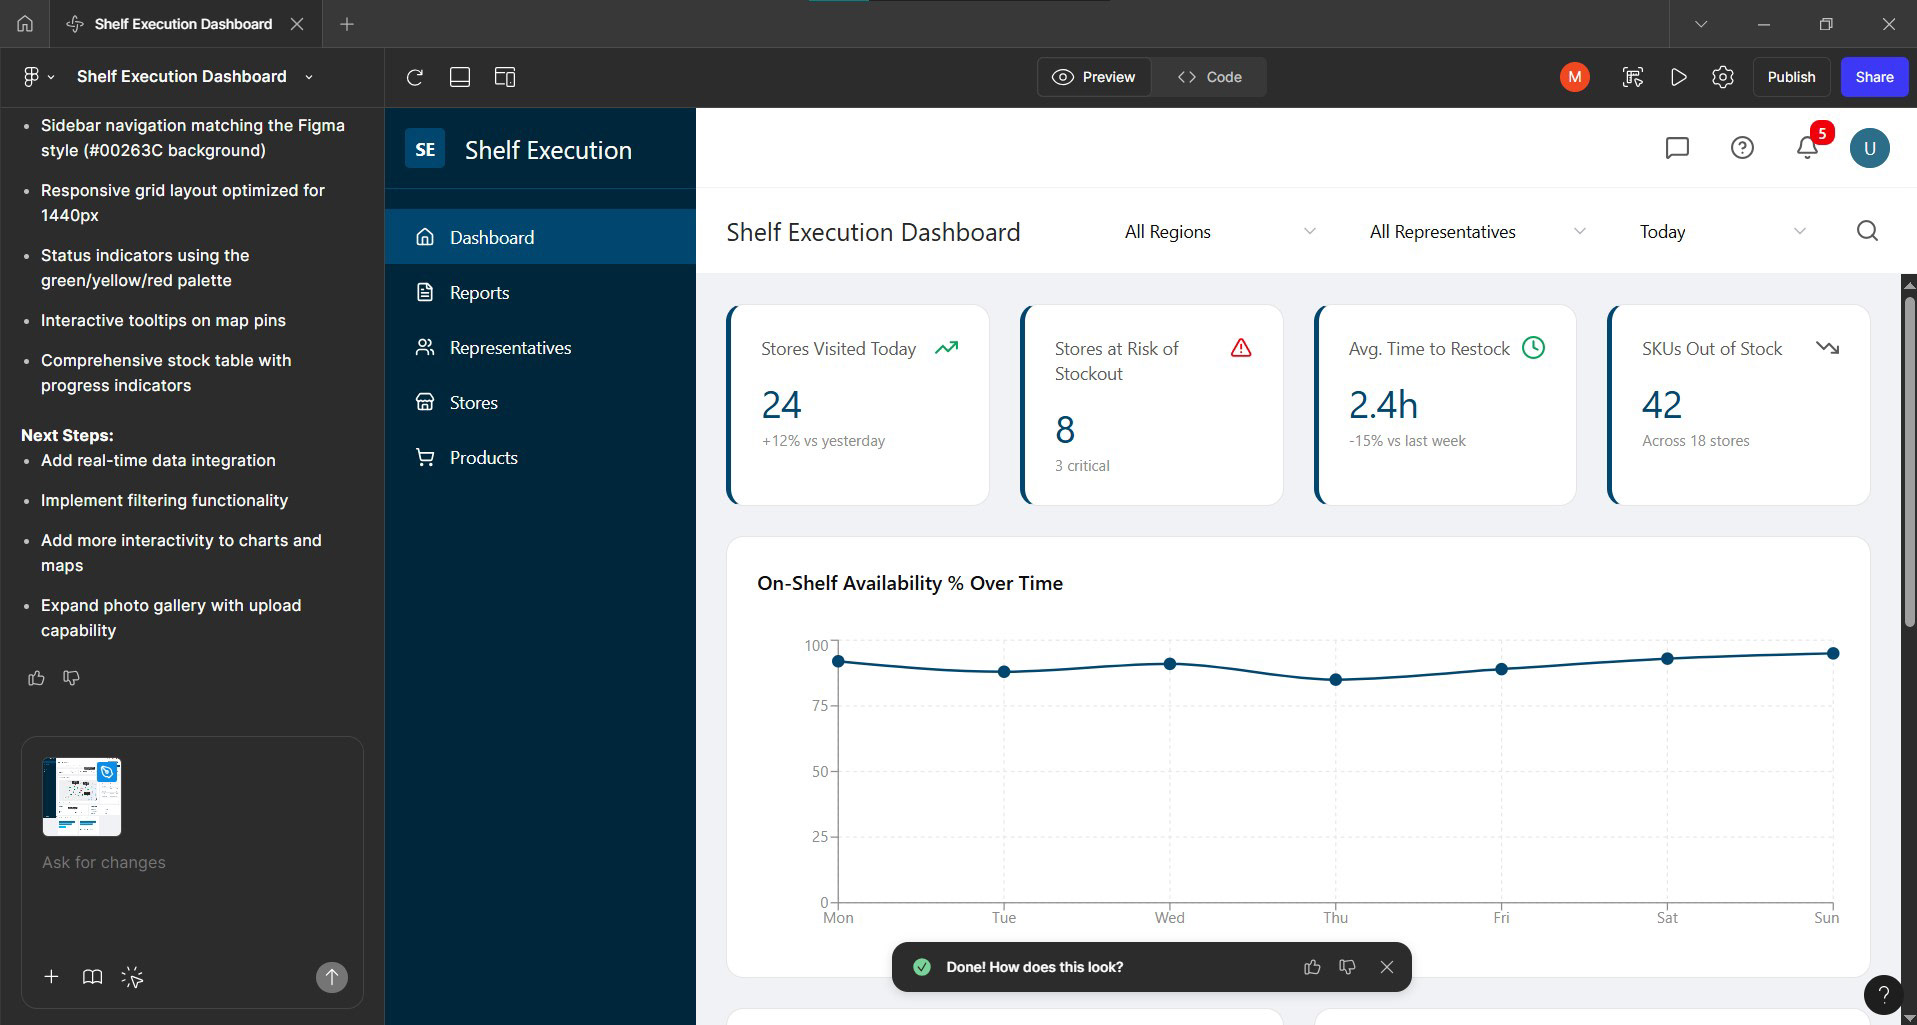Click the play present icon
The height and width of the screenshot is (1025, 1917).
click(x=1679, y=77)
